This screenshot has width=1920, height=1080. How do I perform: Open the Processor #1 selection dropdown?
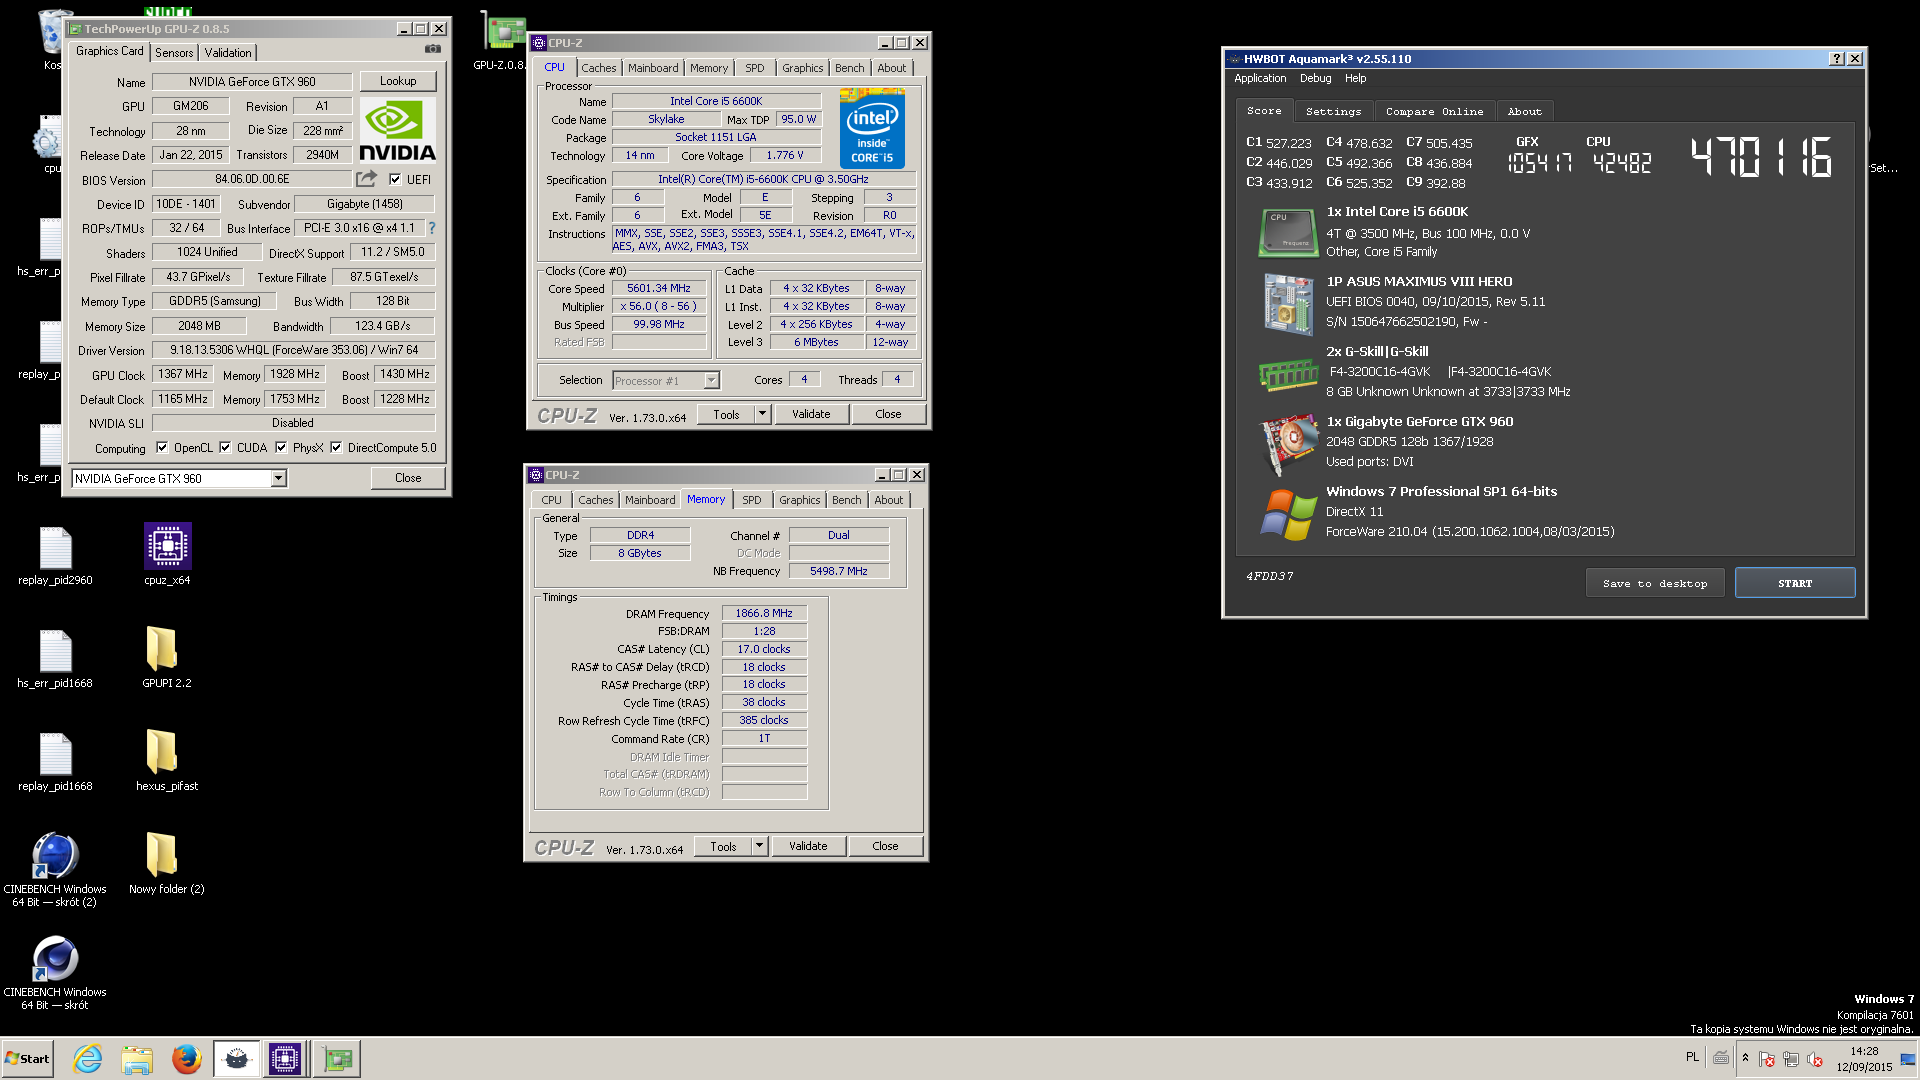coord(711,381)
